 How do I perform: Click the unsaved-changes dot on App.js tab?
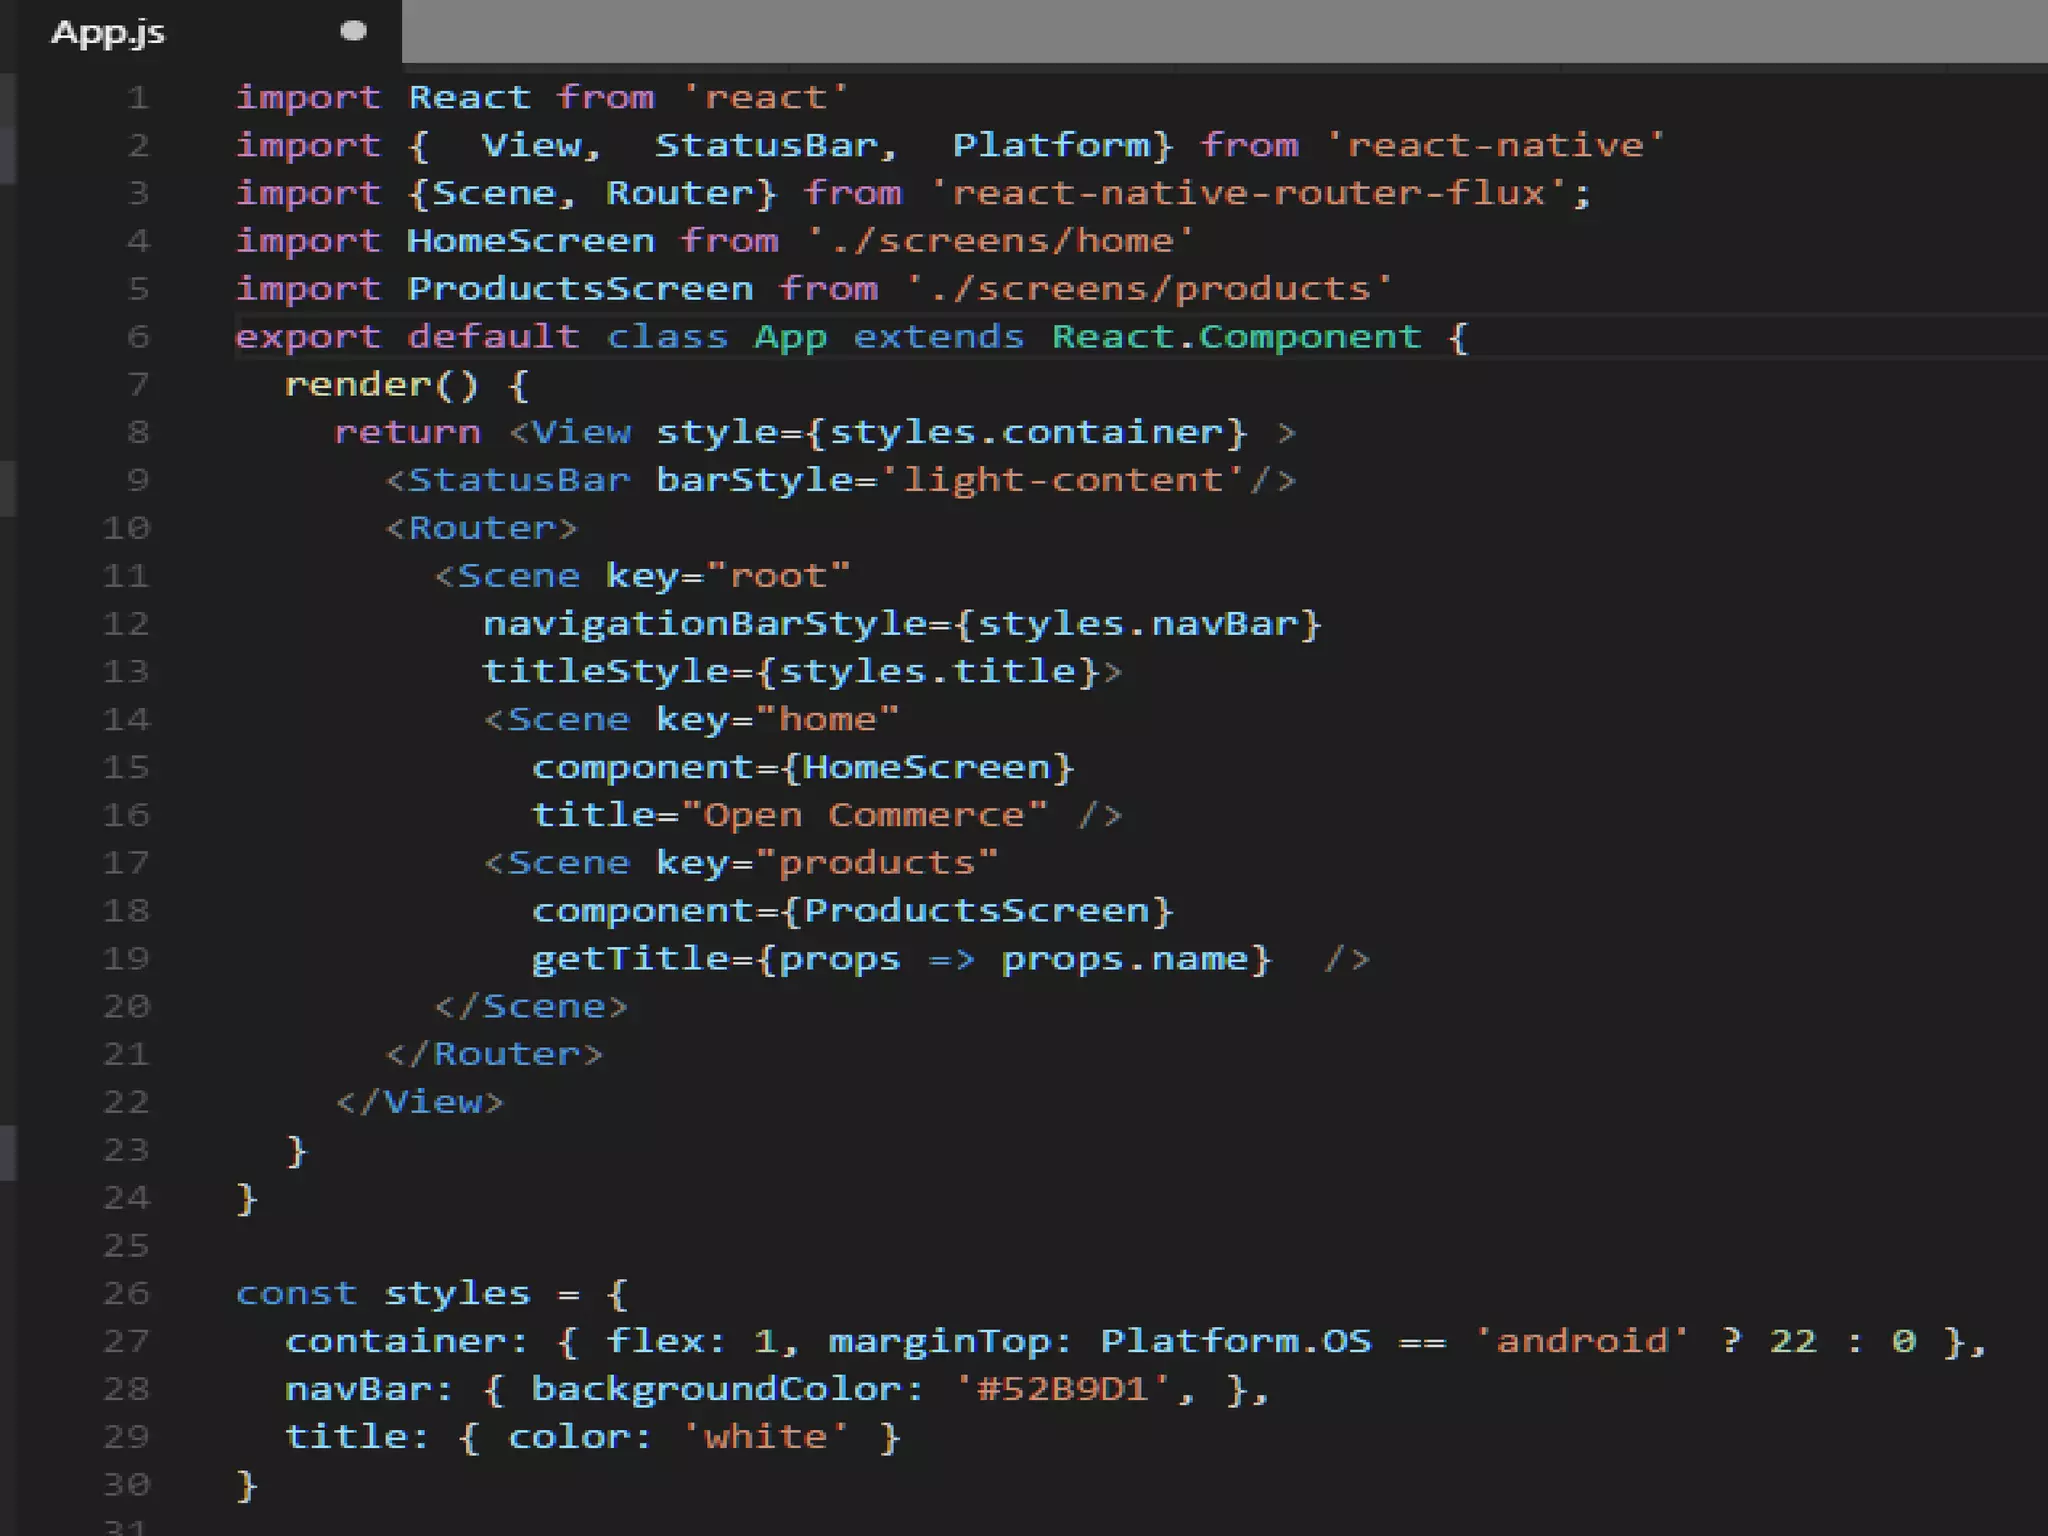[x=353, y=31]
